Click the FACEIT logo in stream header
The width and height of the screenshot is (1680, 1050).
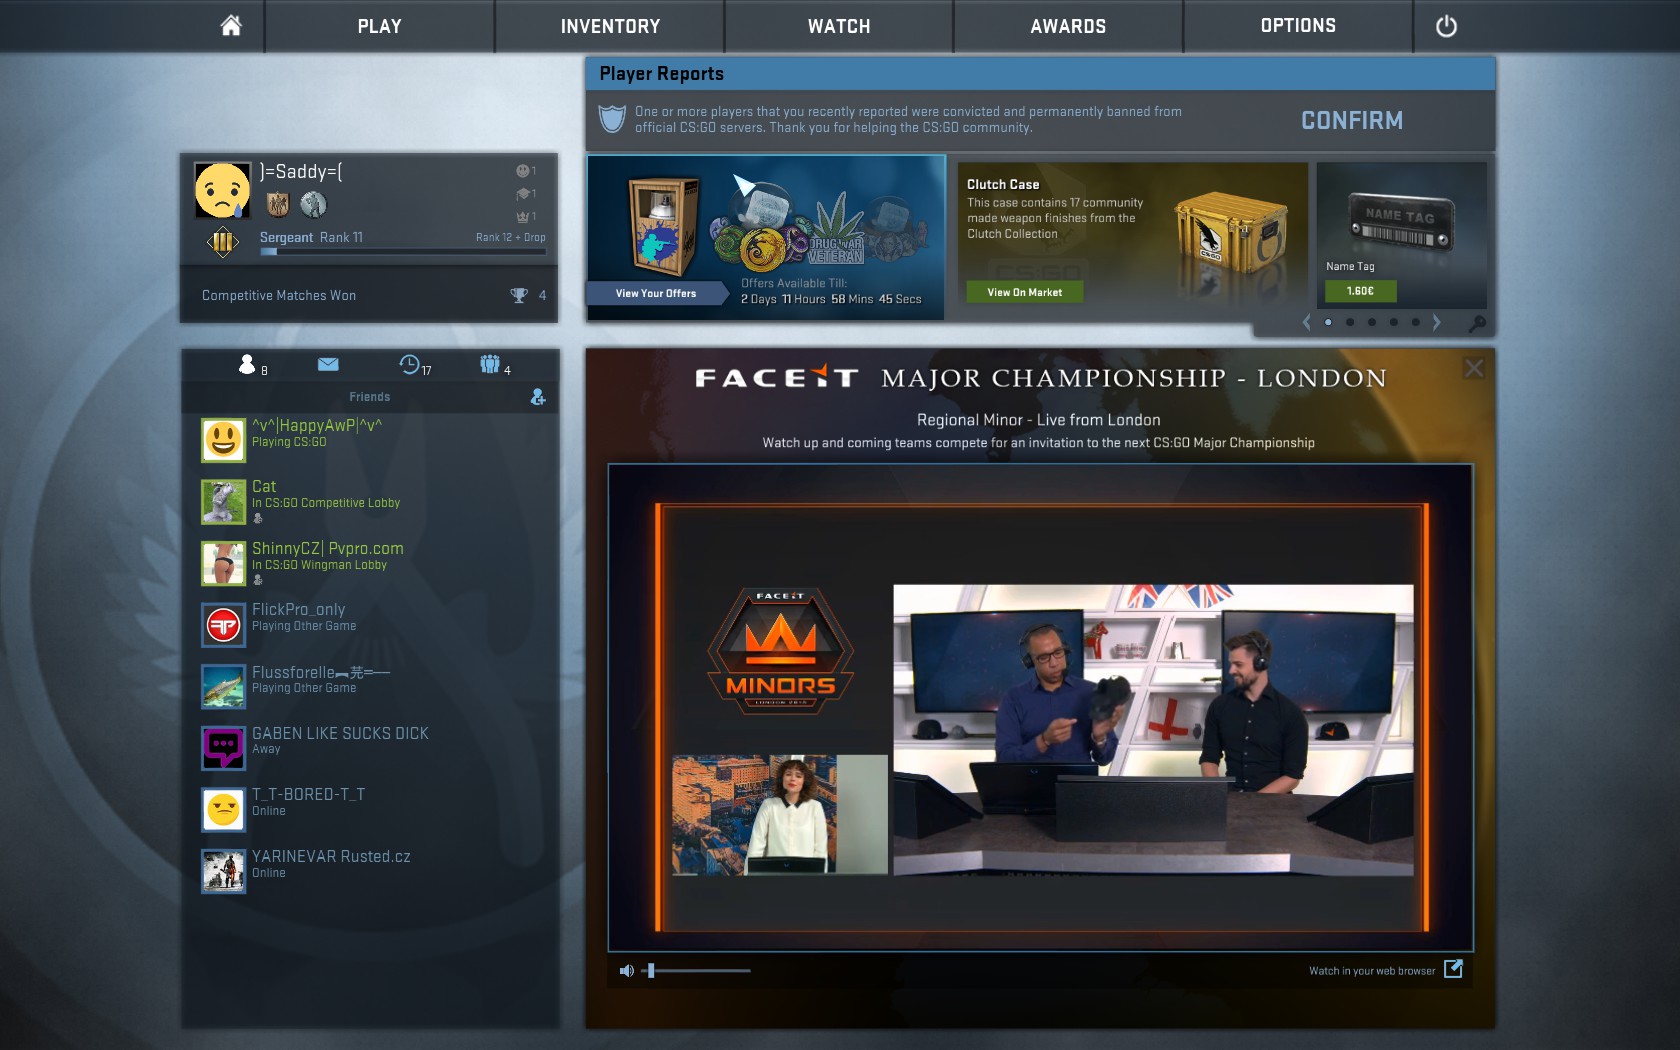coord(776,377)
